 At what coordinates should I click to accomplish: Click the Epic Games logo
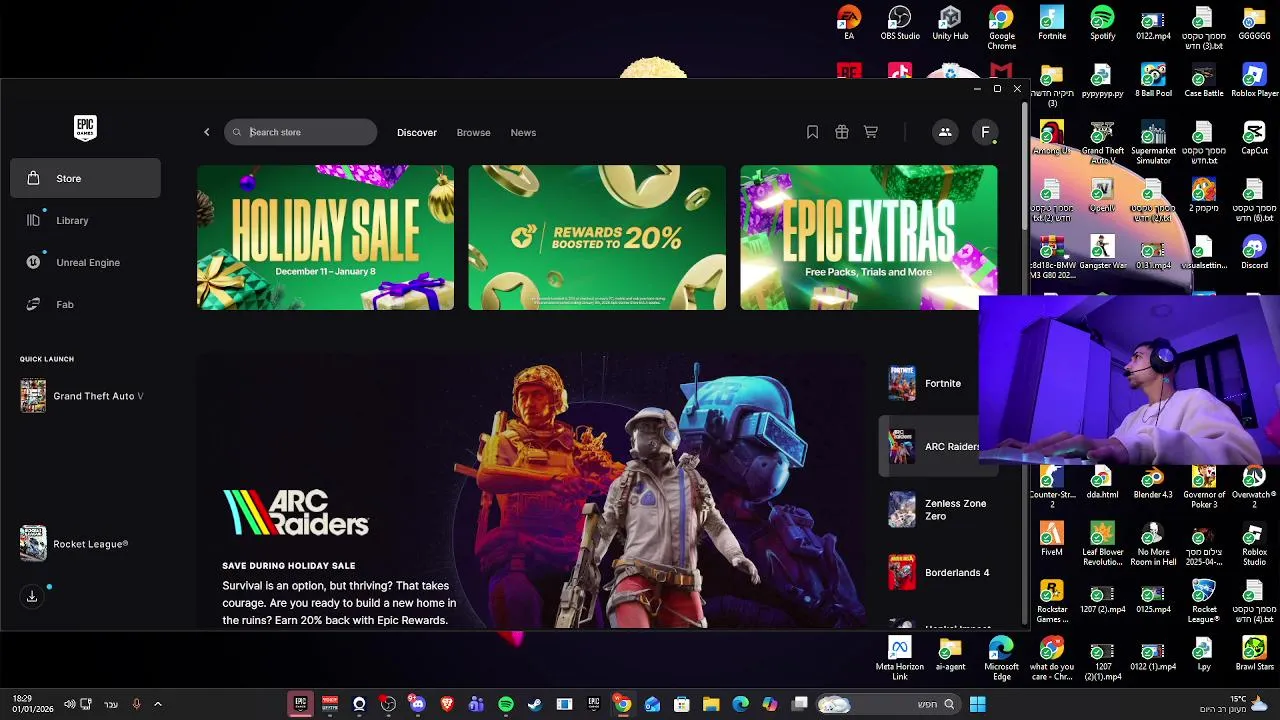coord(85,128)
